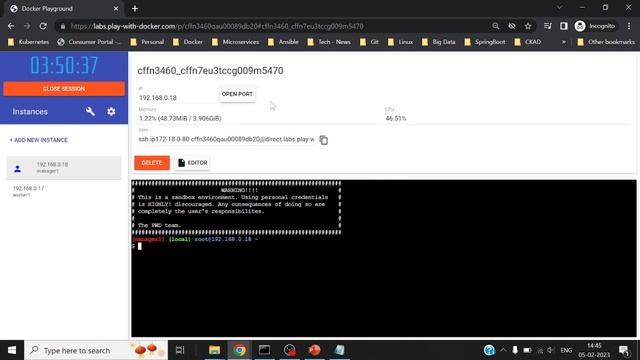This screenshot has height=360, width=640.
Task: Open the Git bookmark folder
Action: click(369, 42)
